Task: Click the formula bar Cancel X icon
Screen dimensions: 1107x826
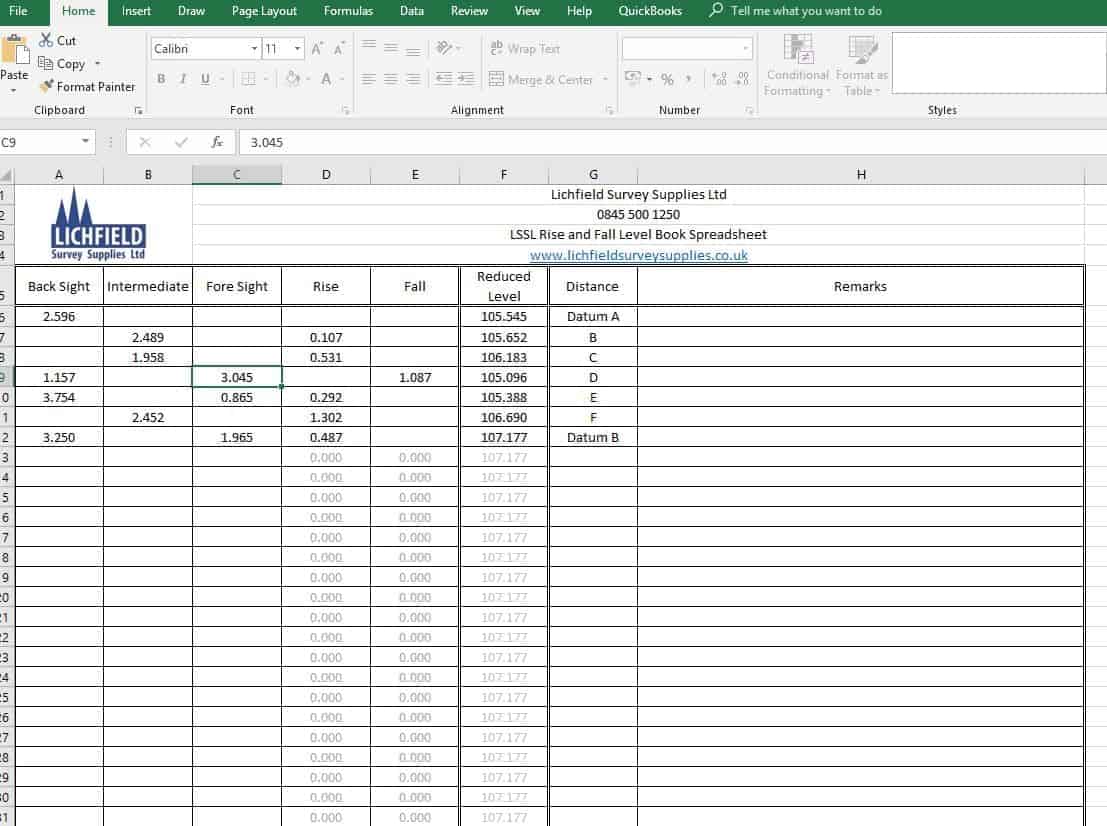Action: 145,142
